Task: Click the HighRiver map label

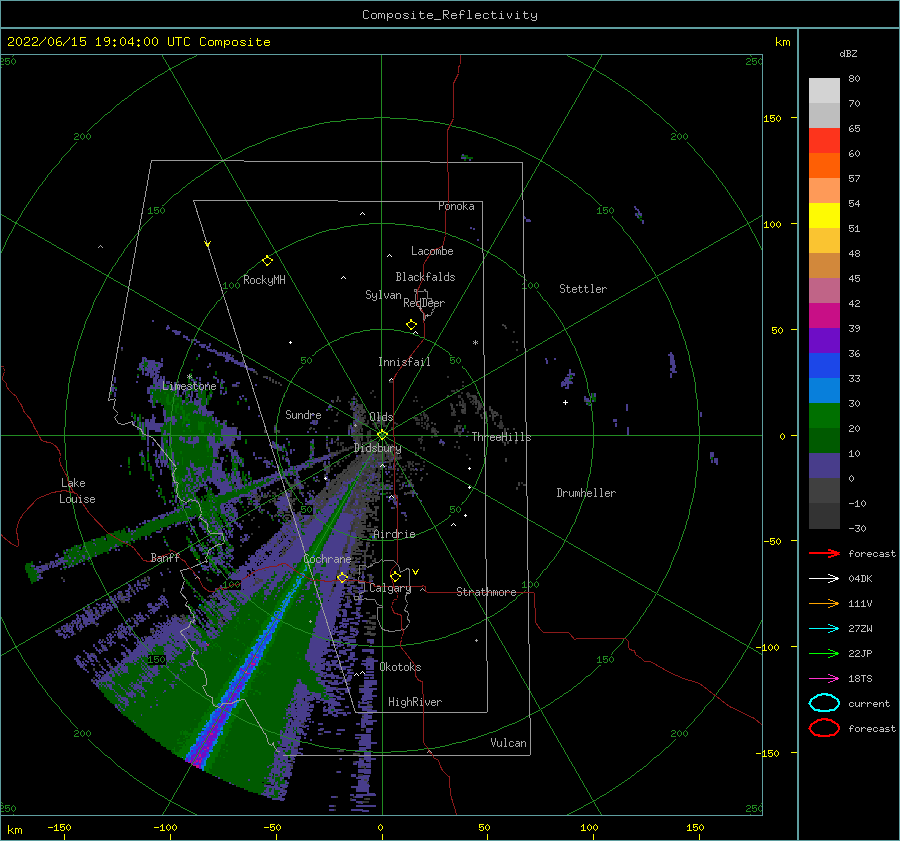Action: (x=415, y=702)
